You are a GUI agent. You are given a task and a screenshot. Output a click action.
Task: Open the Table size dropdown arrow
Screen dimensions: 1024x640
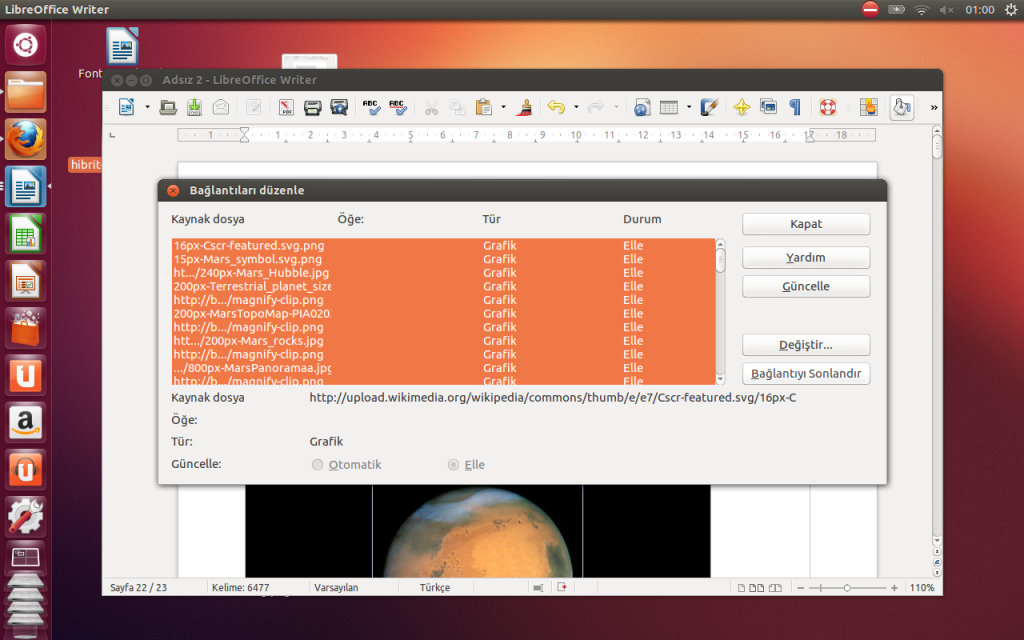[688, 107]
